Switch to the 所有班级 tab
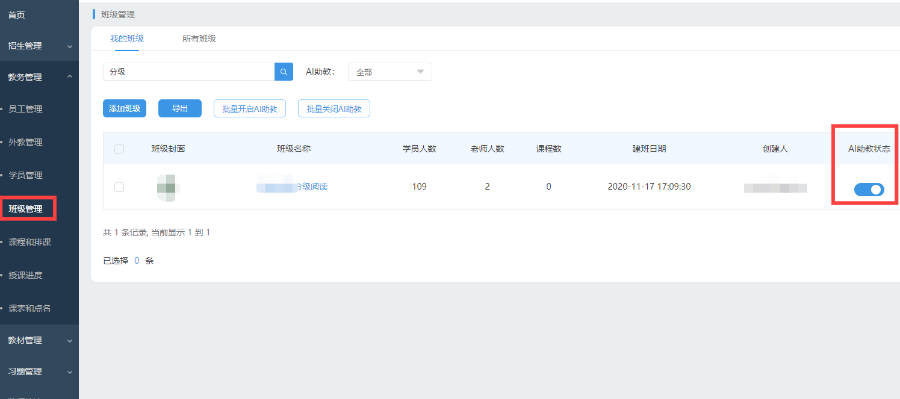This screenshot has width=900, height=399. pos(199,38)
